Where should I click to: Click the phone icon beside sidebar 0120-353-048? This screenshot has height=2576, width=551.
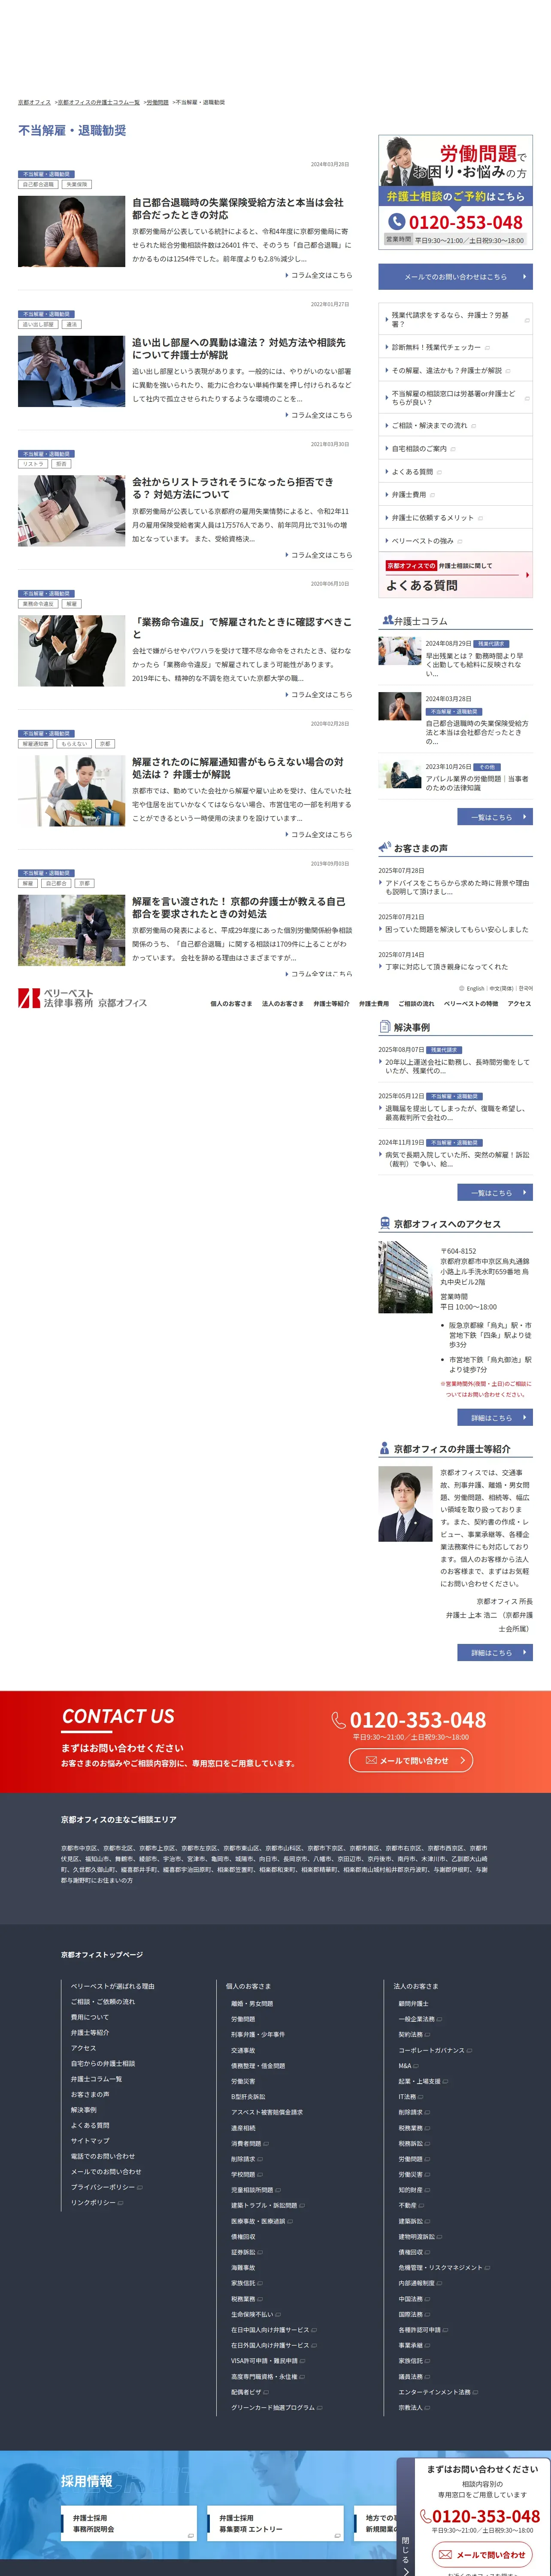[396, 222]
